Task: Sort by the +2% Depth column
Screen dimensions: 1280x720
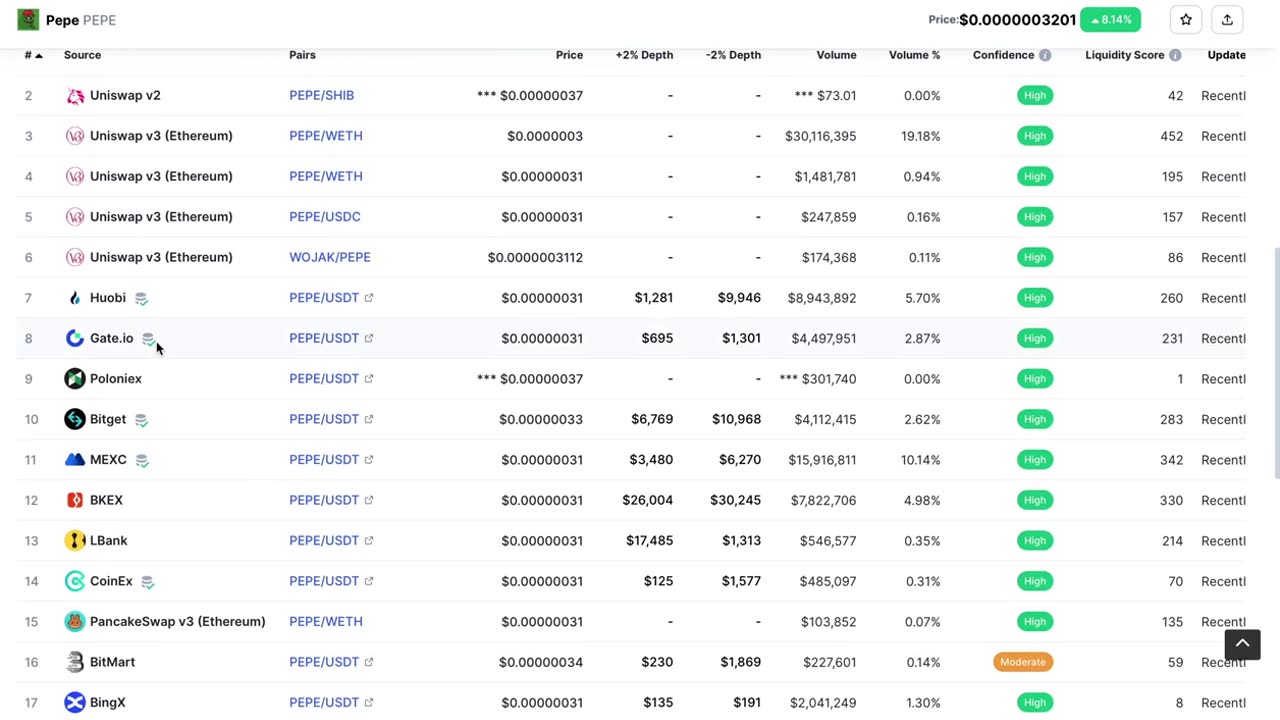Action: pos(644,55)
